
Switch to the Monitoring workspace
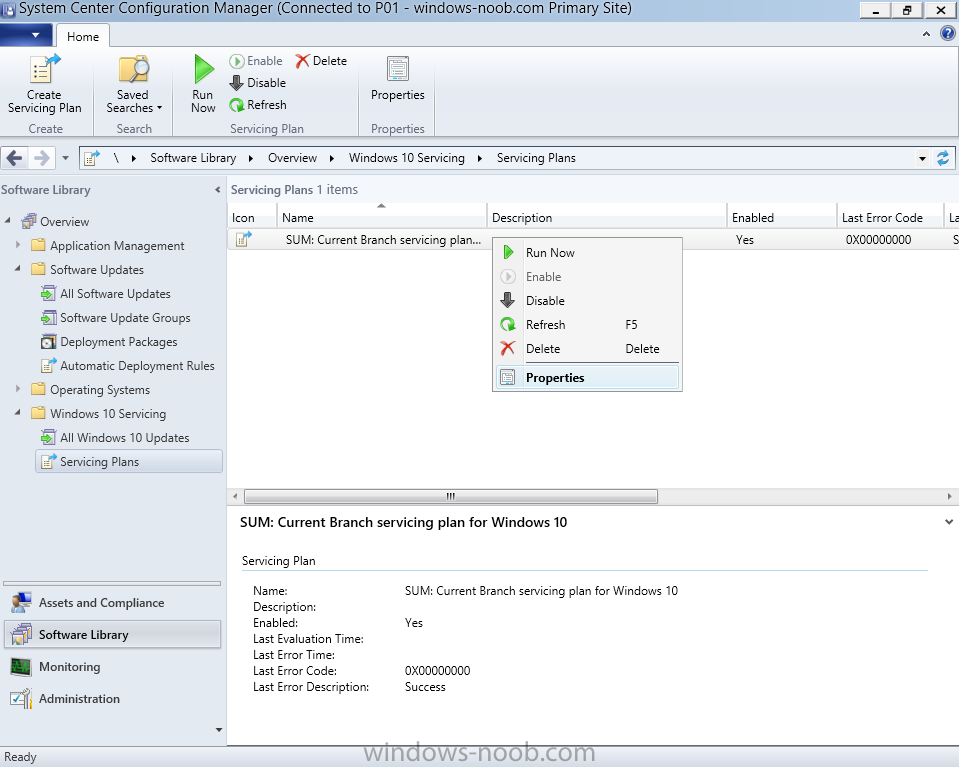click(112, 667)
